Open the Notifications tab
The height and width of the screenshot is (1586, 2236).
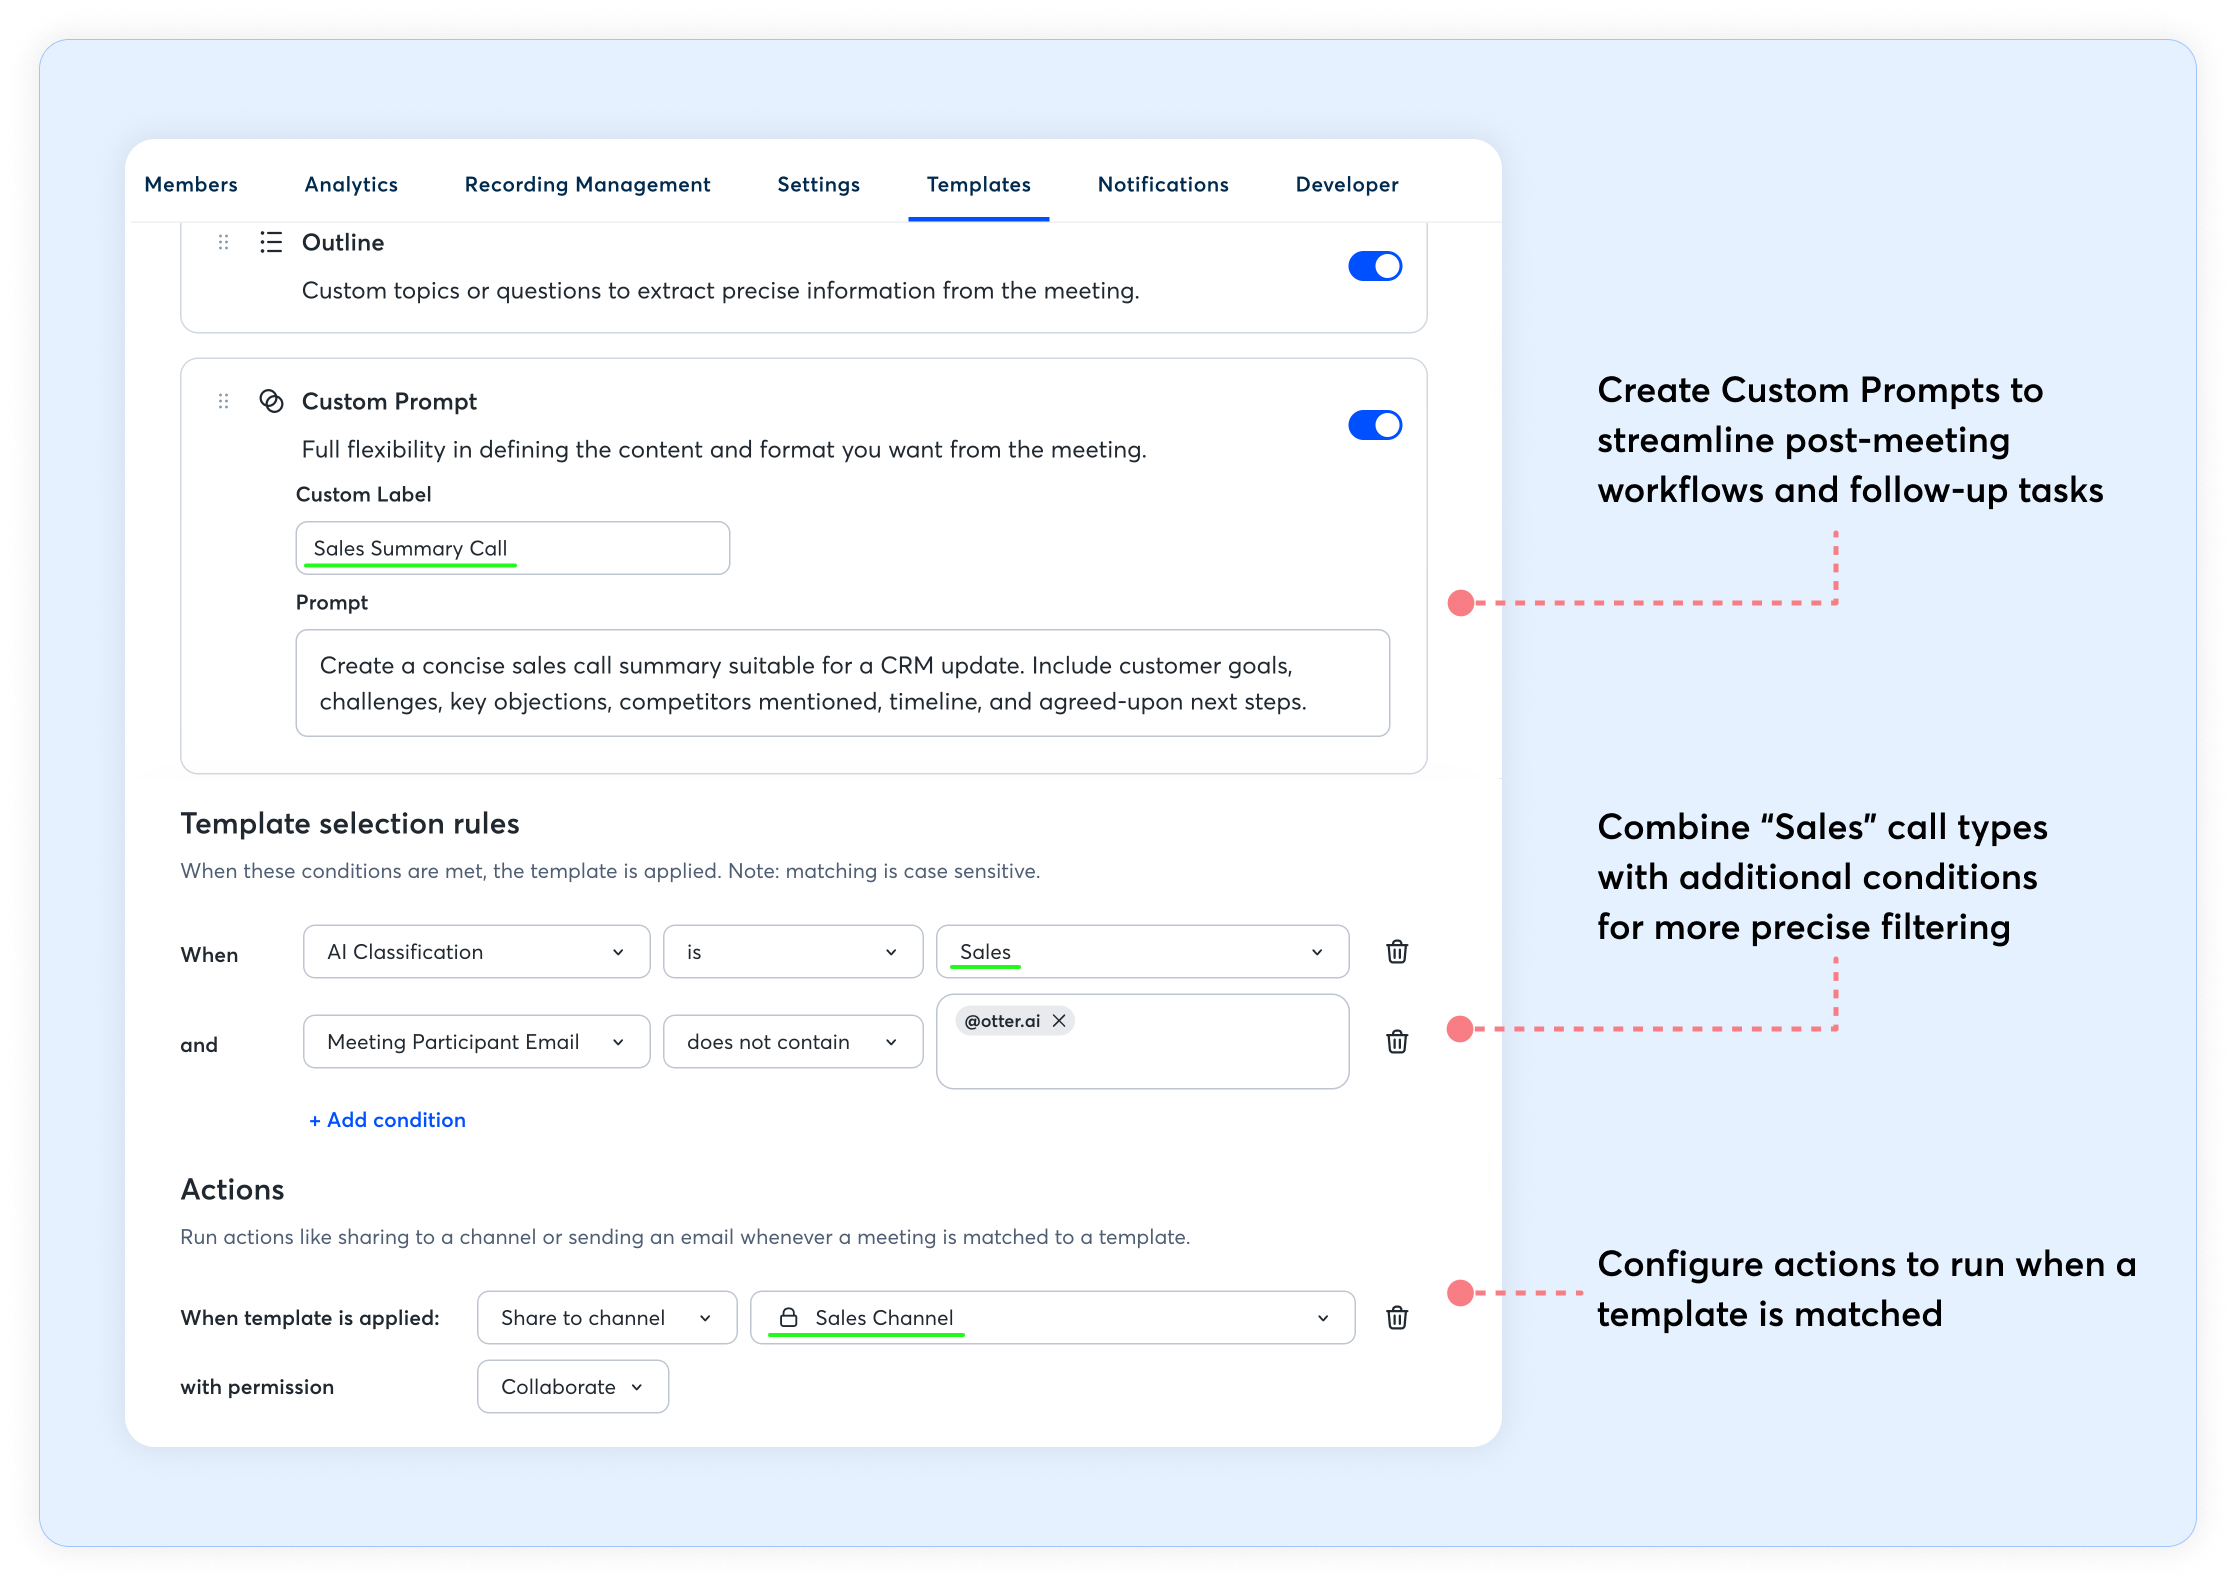1163,185
